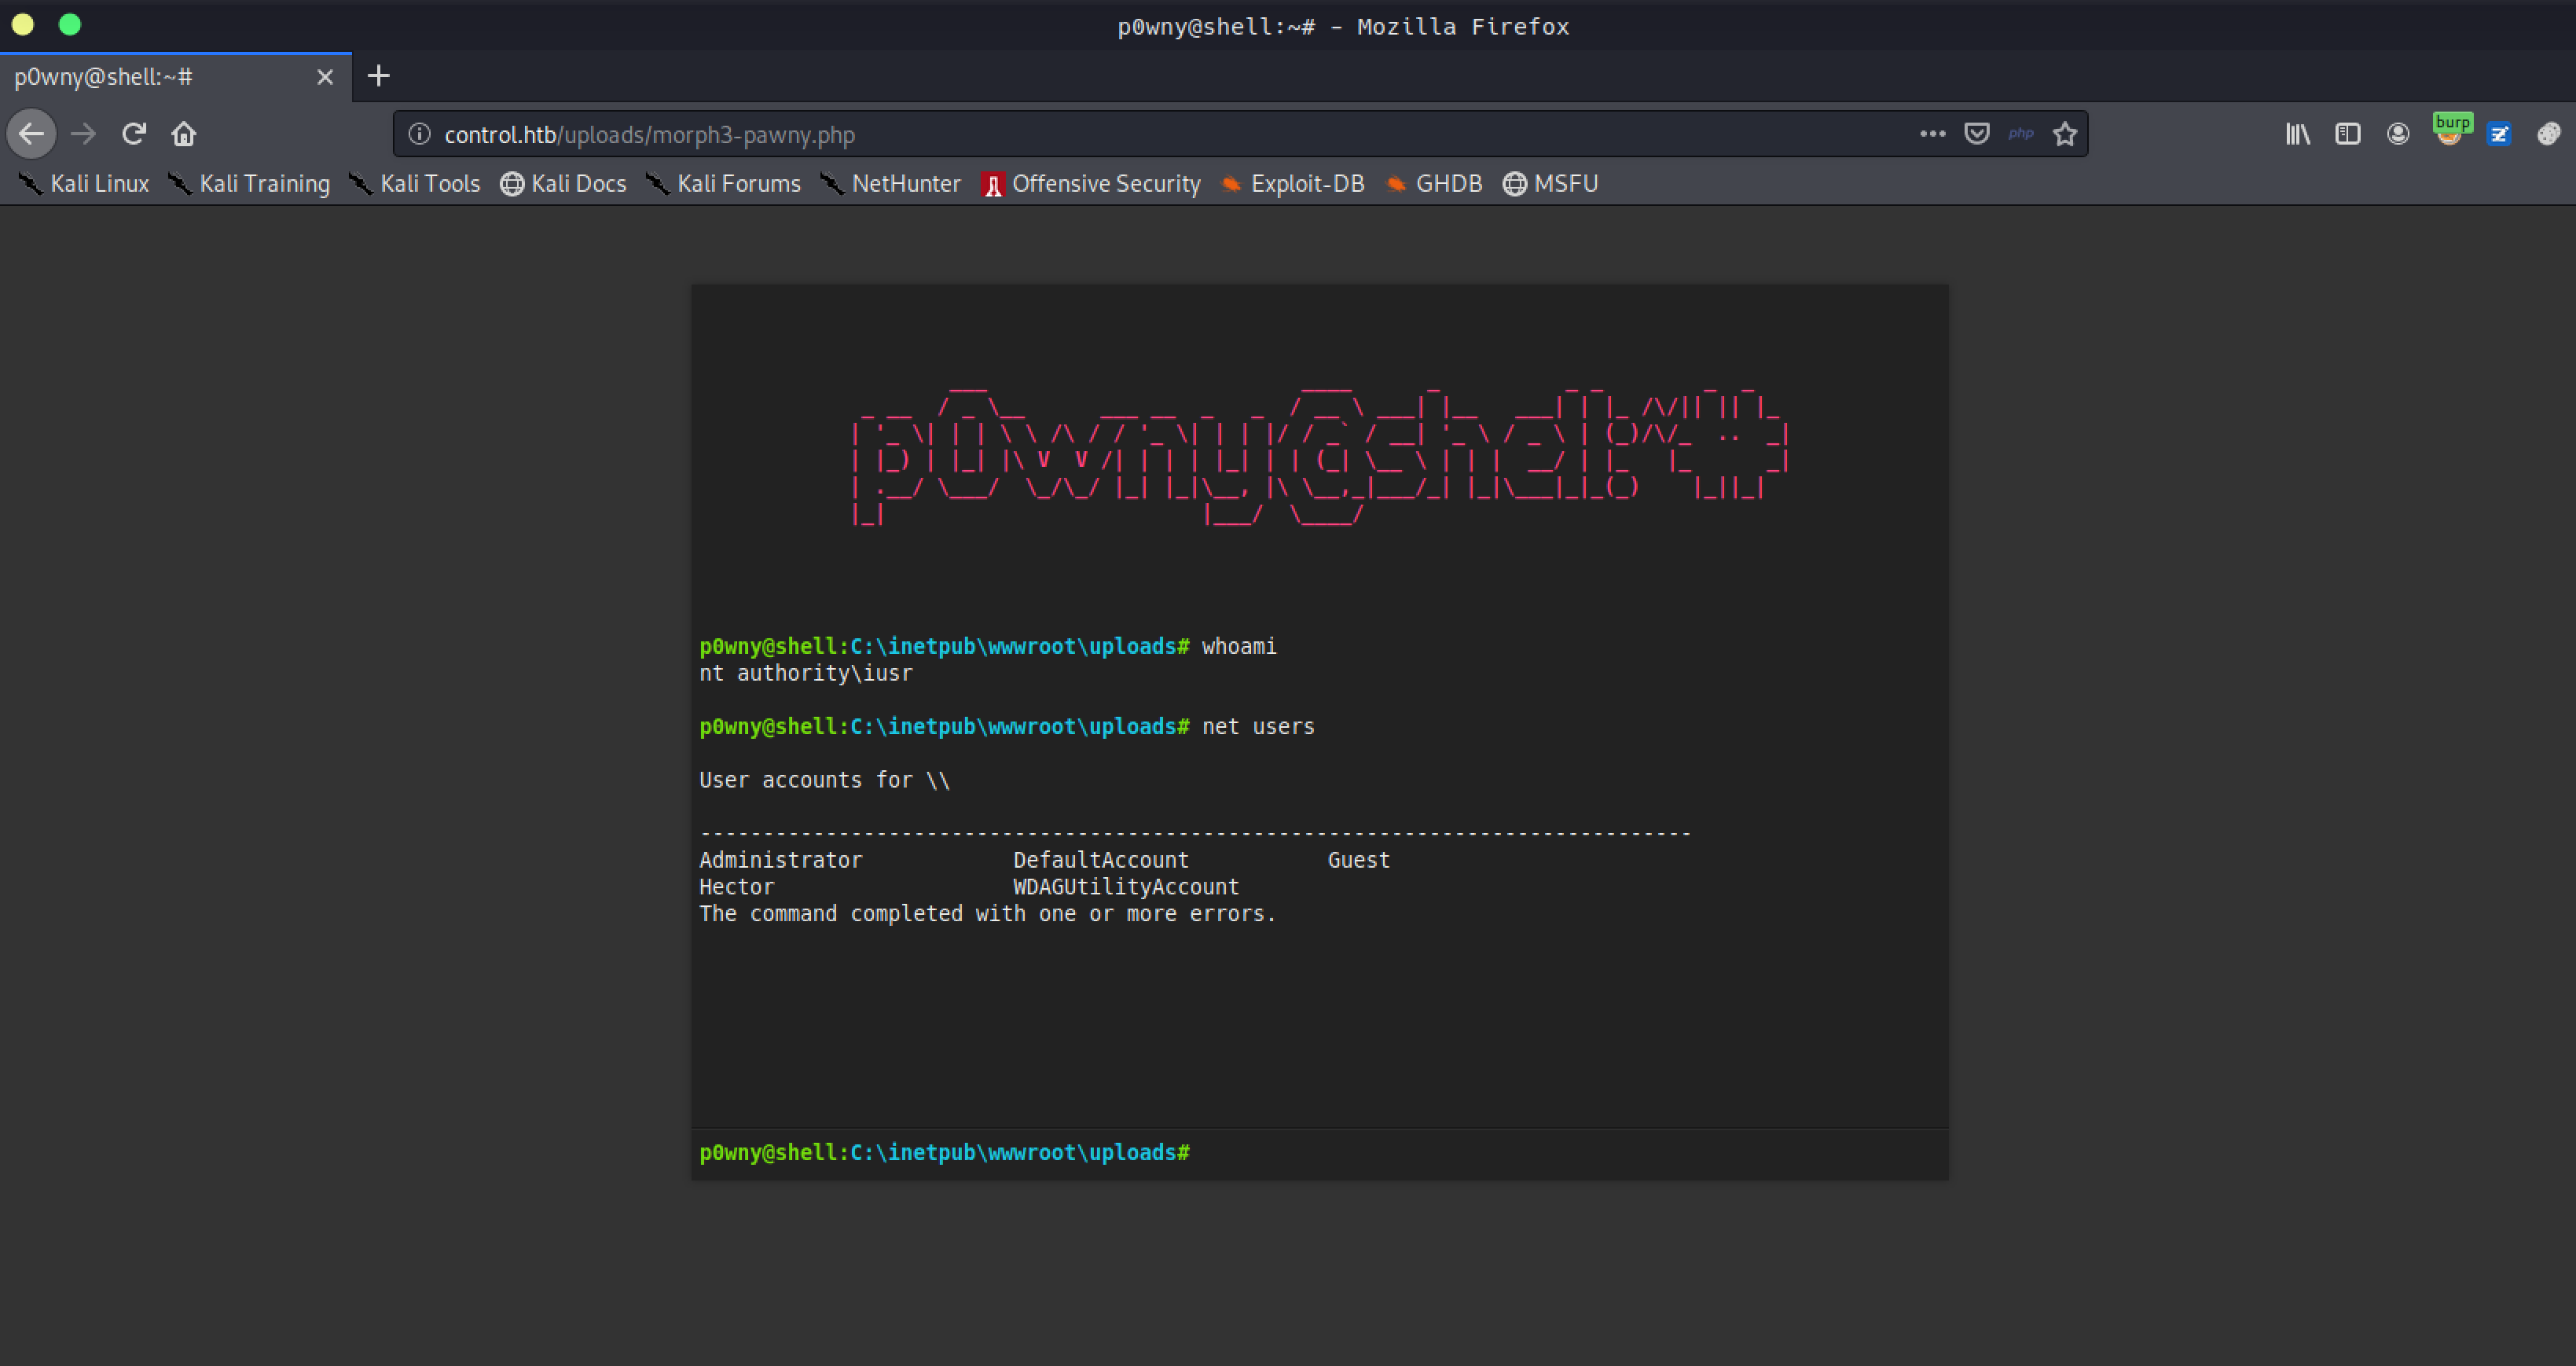Open the NetHunter bookmark
The width and height of the screenshot is (2576, 1366).
coord(890,184)
